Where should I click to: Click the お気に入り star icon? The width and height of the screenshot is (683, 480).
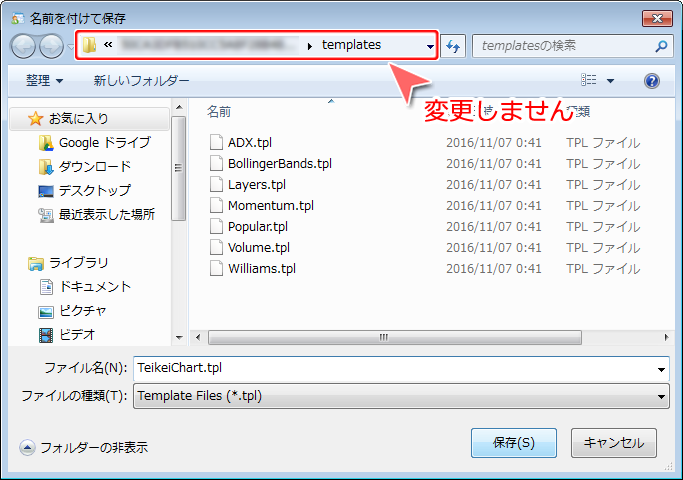(x=35, y=118)
